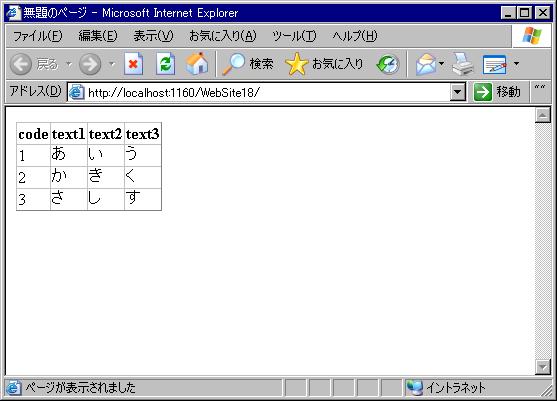
Task: Refresh the page with green arrows icon
Action: click(166, 64)
